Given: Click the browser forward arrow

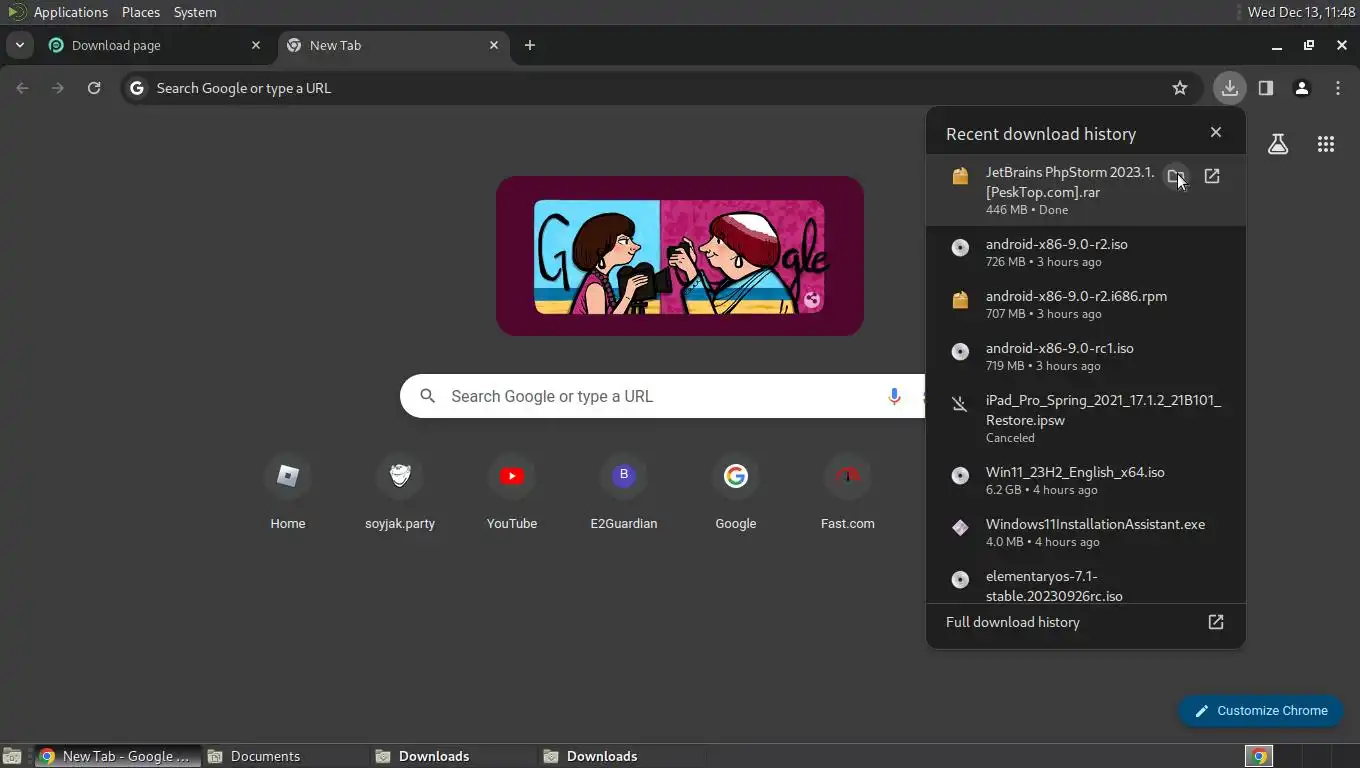Looking at the screenshot, I should coord(58,88).
